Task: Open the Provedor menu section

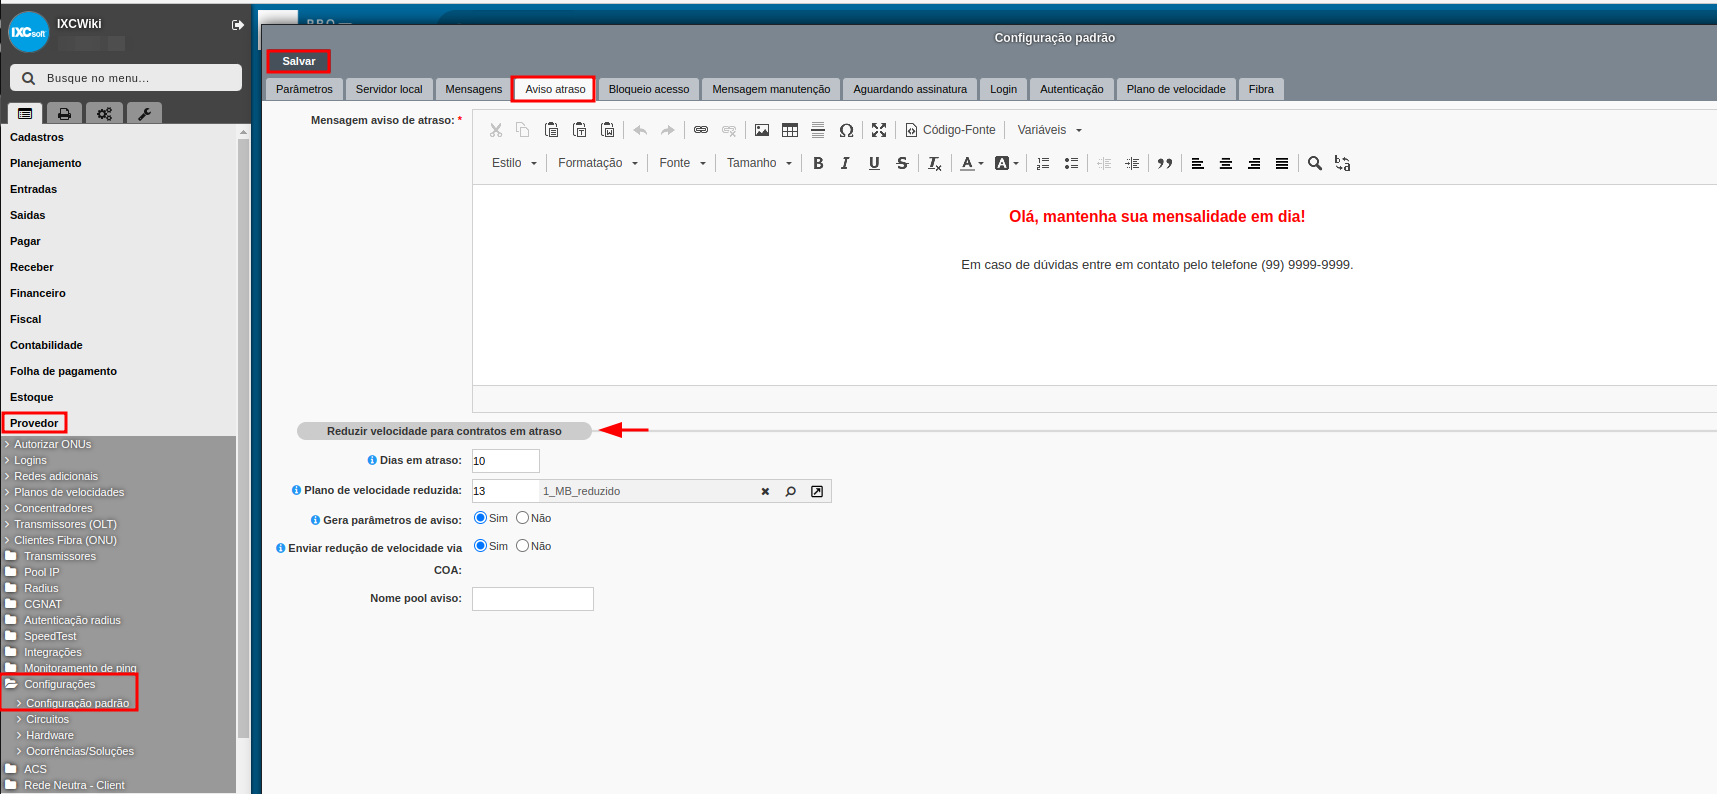Action: [34, 423]
